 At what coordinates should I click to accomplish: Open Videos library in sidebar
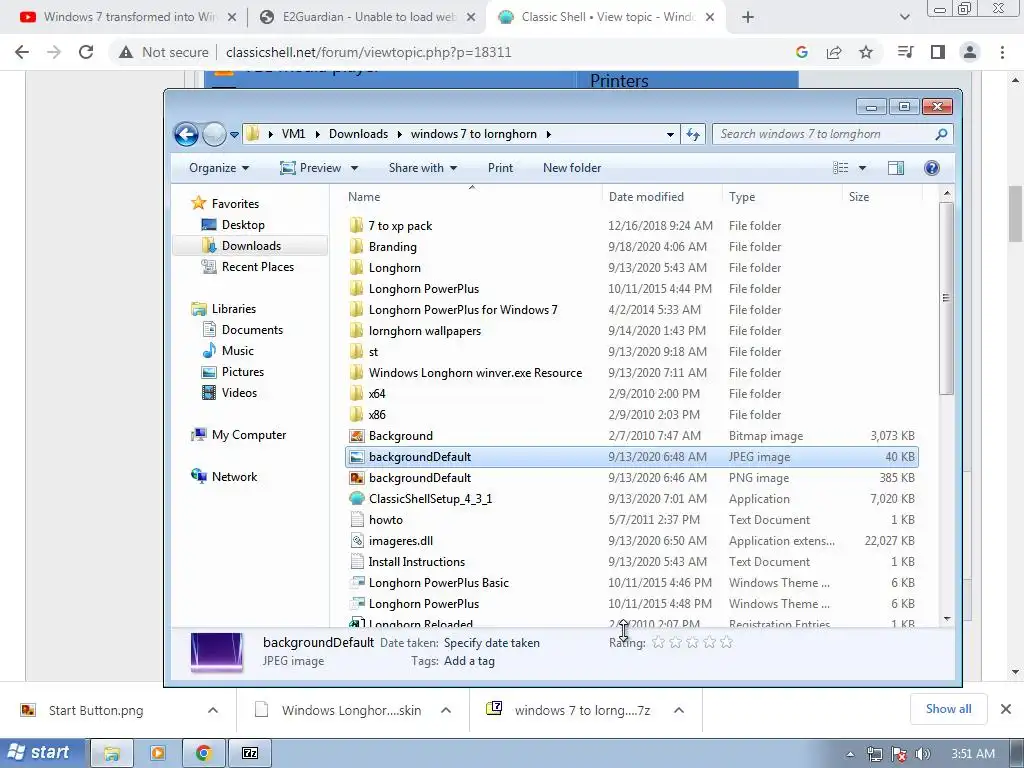pyautogui.click(x=239, y=392)
